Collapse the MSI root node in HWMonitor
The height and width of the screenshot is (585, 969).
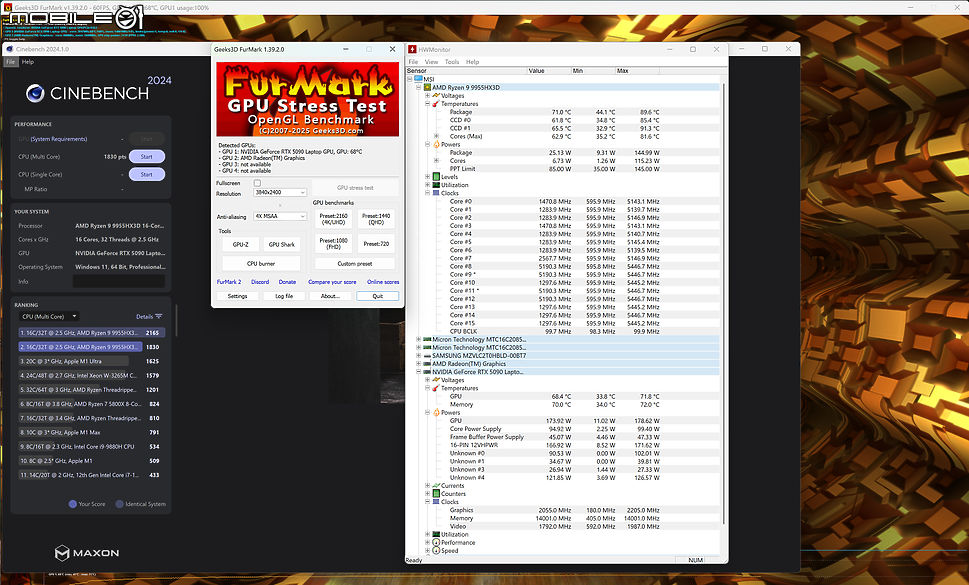click(410, 79)
